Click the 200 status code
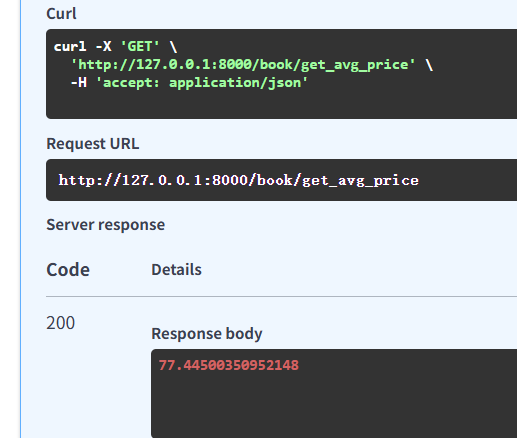 61,323
